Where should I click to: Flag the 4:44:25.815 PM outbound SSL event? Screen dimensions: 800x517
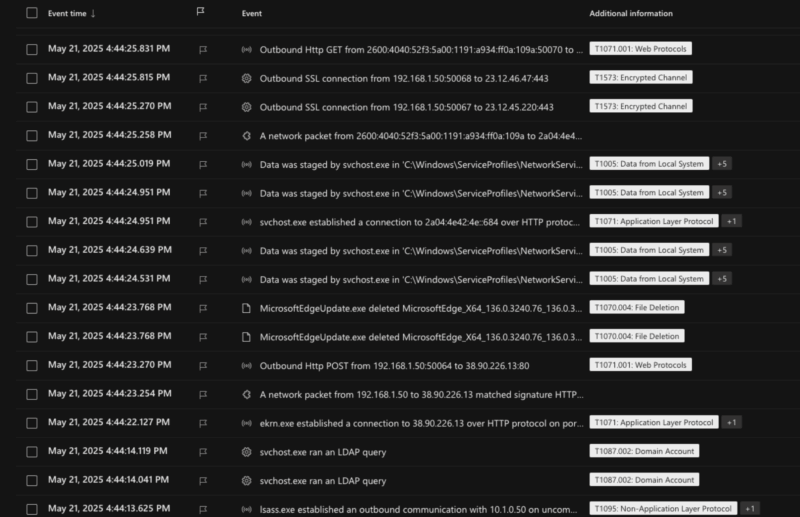pos(203,78)
